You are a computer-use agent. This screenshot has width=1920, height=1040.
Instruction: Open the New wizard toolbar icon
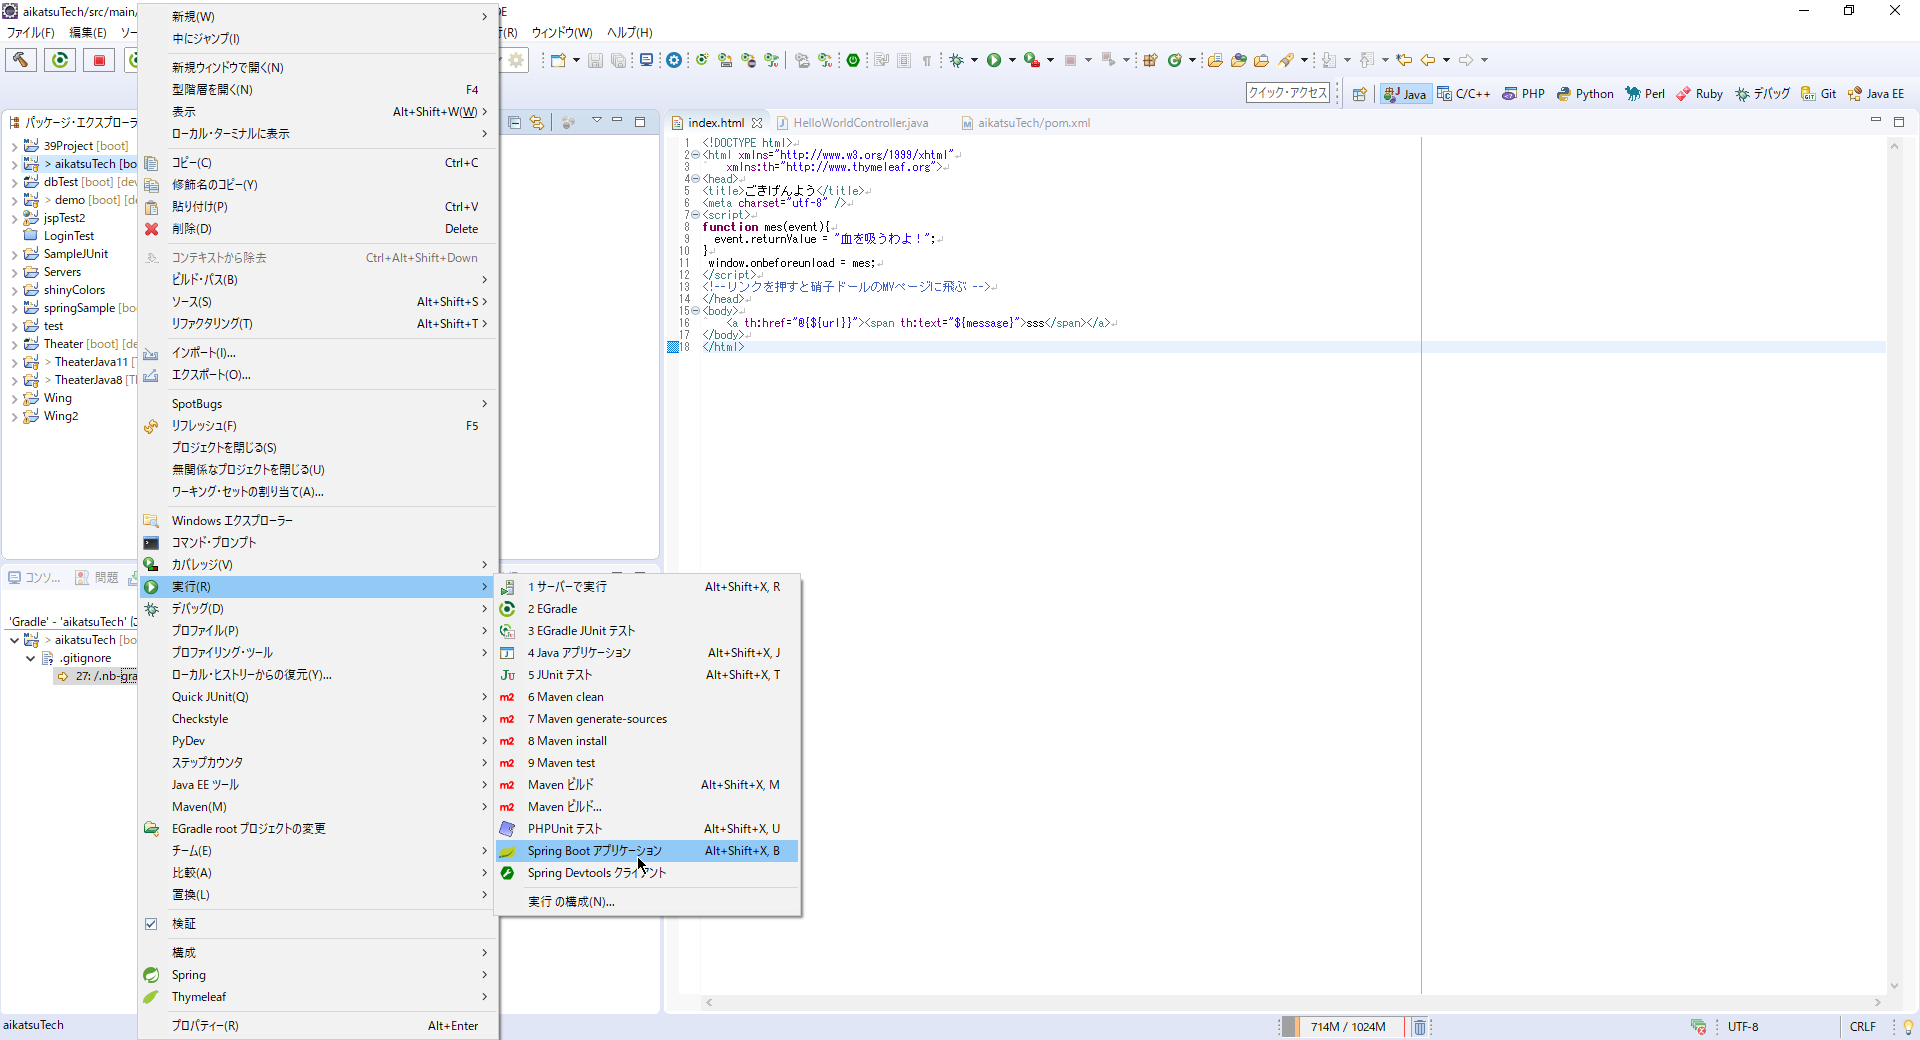tap(558, 60)
